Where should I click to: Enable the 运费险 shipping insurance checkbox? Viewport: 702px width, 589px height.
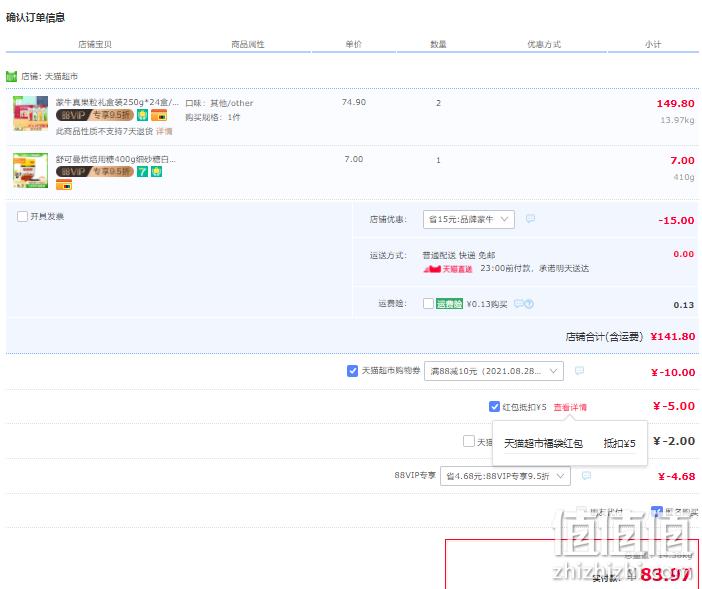point(428,304)
